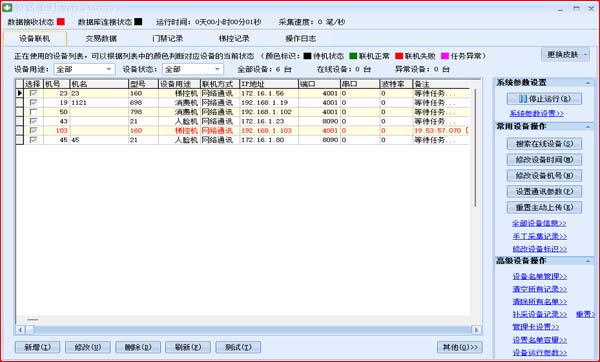
Task: Toggle the checkbox for red device 103
Action: pos(33,130)
